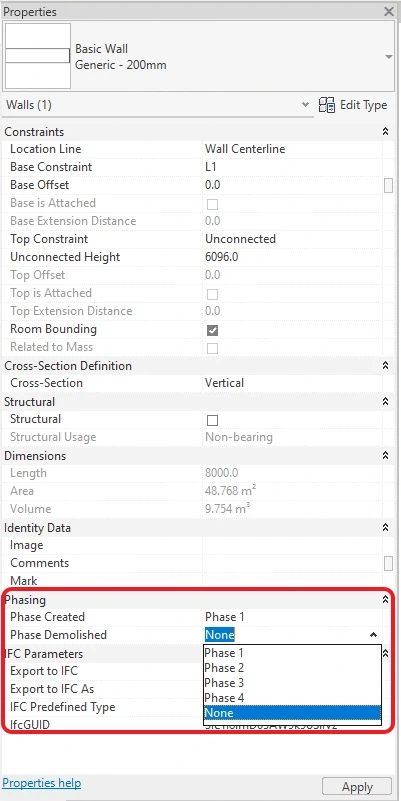401x801 pixels.
Task: Collapse the Structural section chevron
Action: (386, 402)
